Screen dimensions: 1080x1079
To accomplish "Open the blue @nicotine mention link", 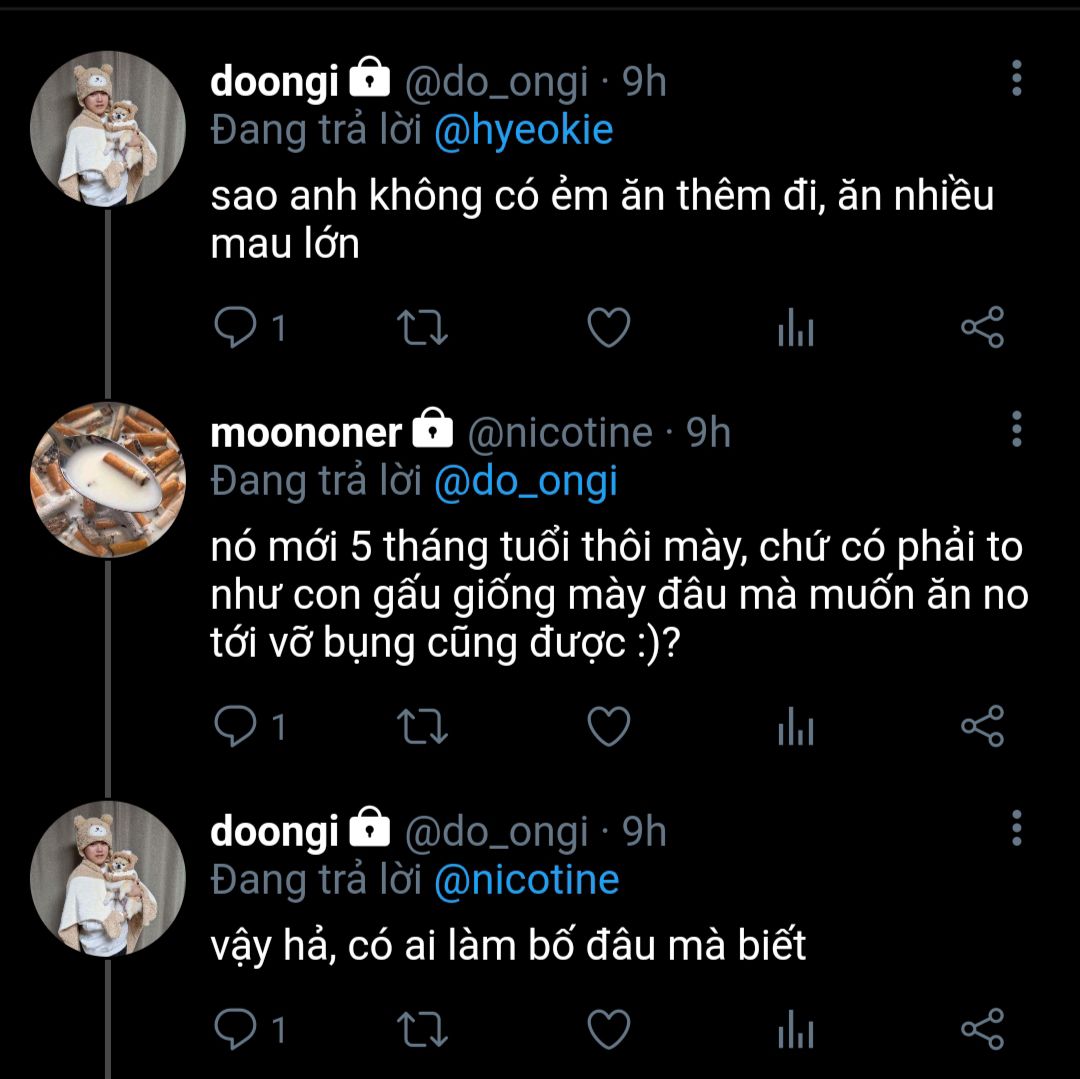I will 527,881.
